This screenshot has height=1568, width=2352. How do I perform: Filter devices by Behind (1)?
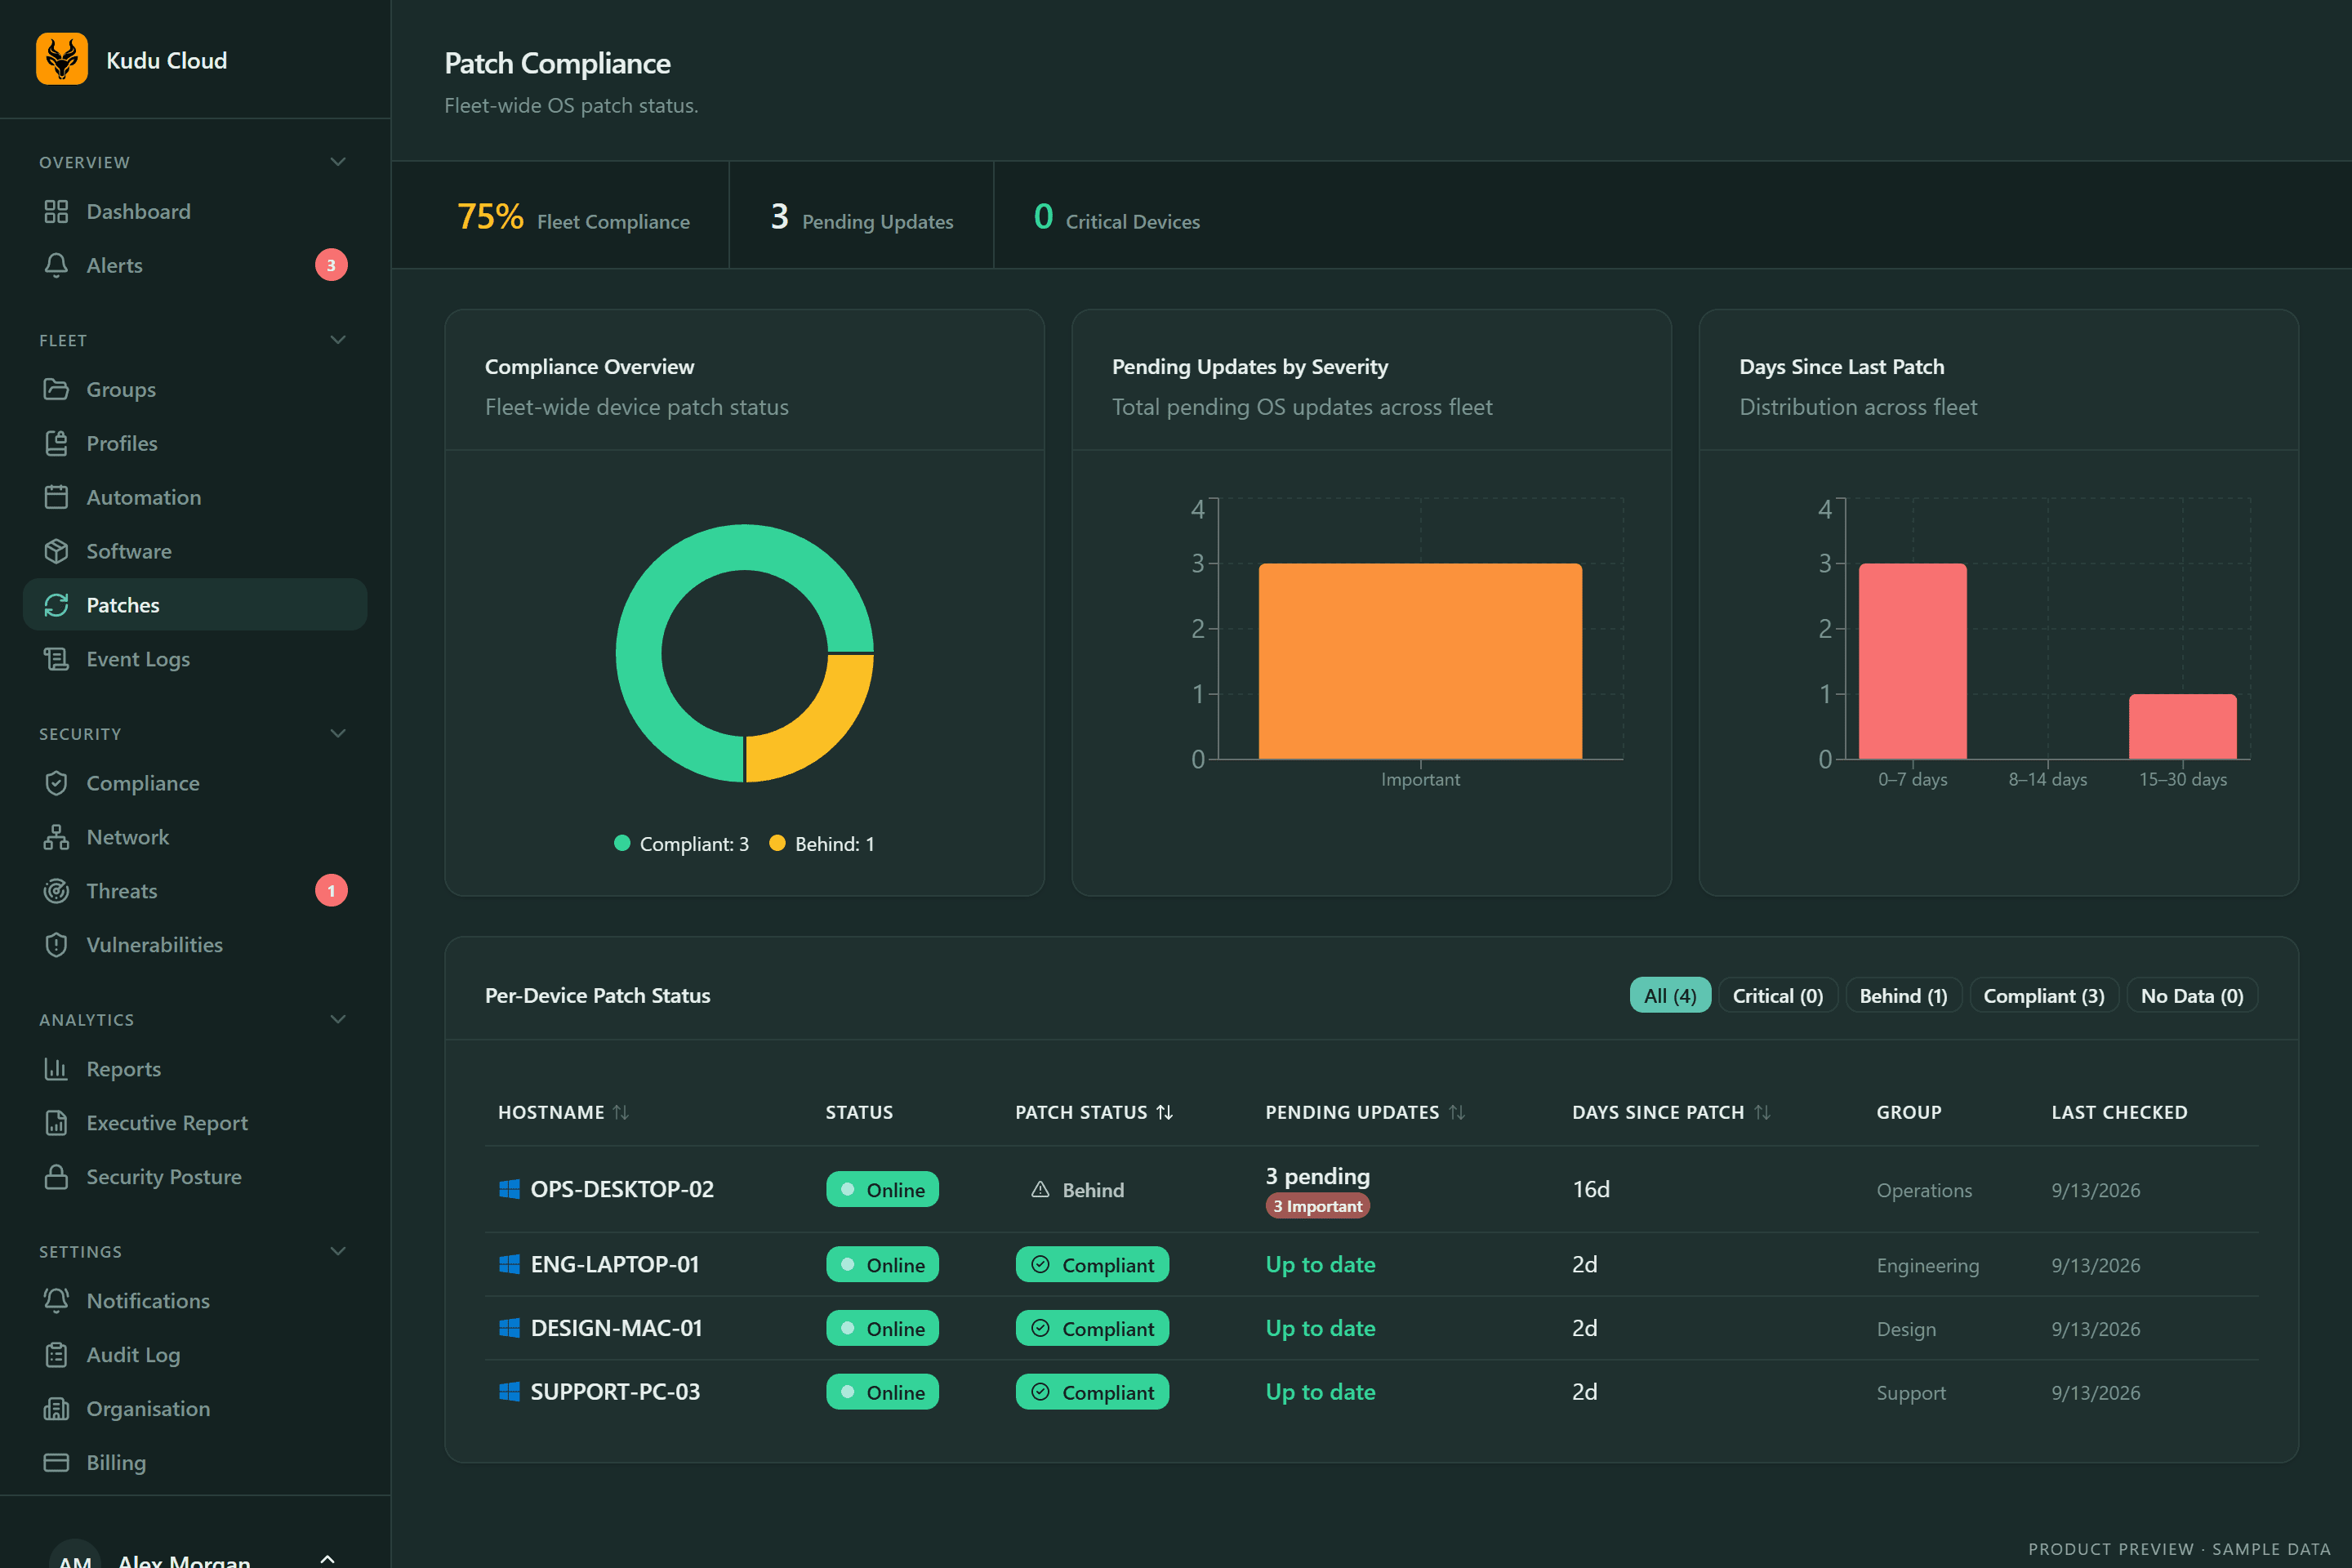(1903, 996)
